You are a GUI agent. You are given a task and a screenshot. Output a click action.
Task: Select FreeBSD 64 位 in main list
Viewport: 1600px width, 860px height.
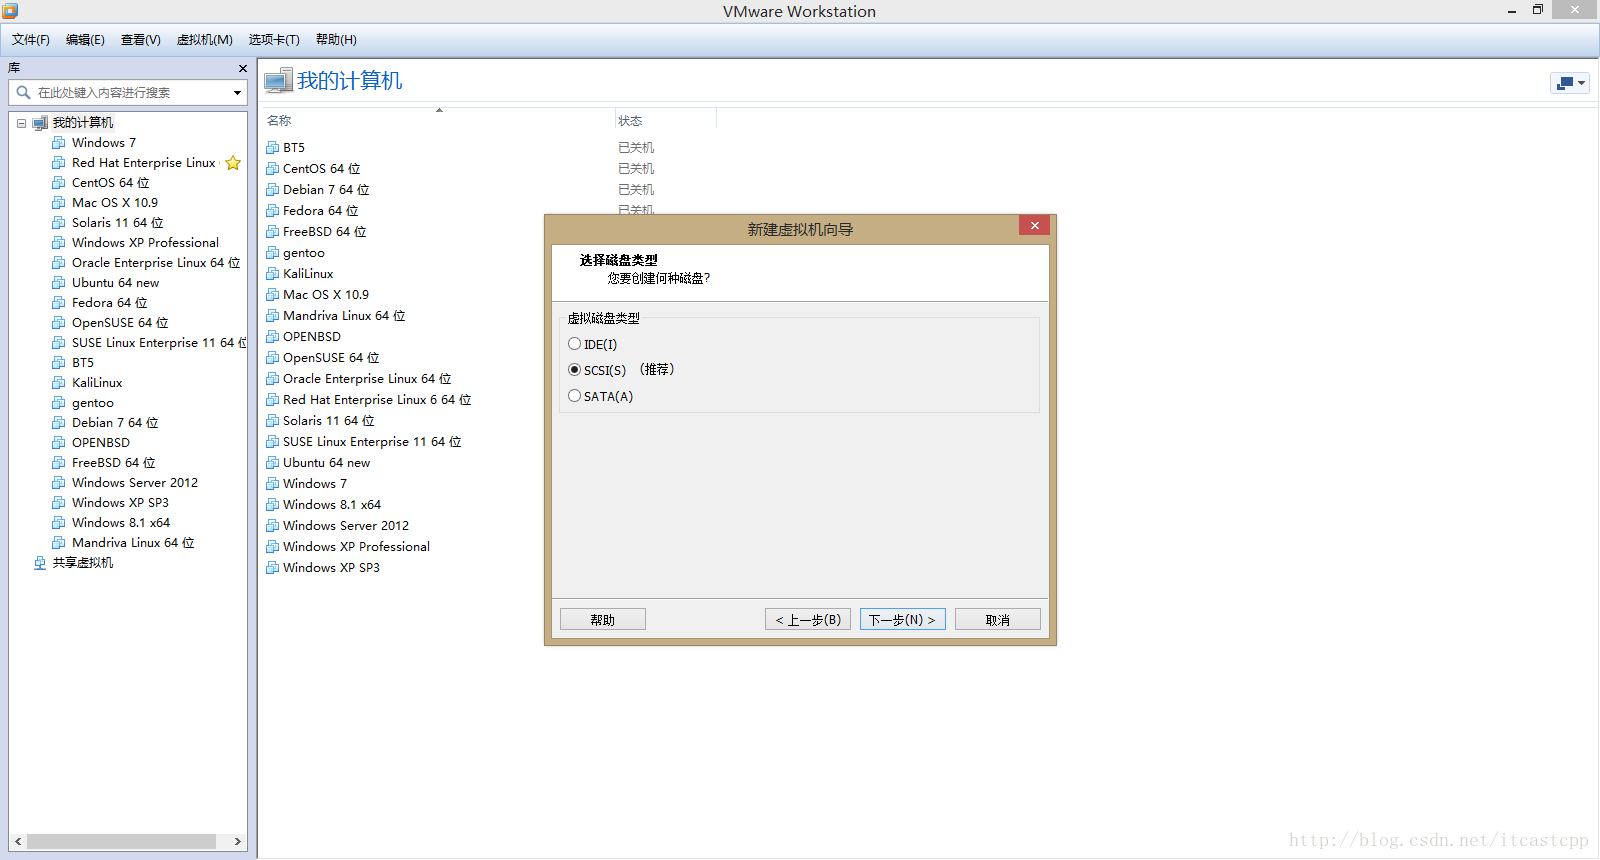pos(325,232)
